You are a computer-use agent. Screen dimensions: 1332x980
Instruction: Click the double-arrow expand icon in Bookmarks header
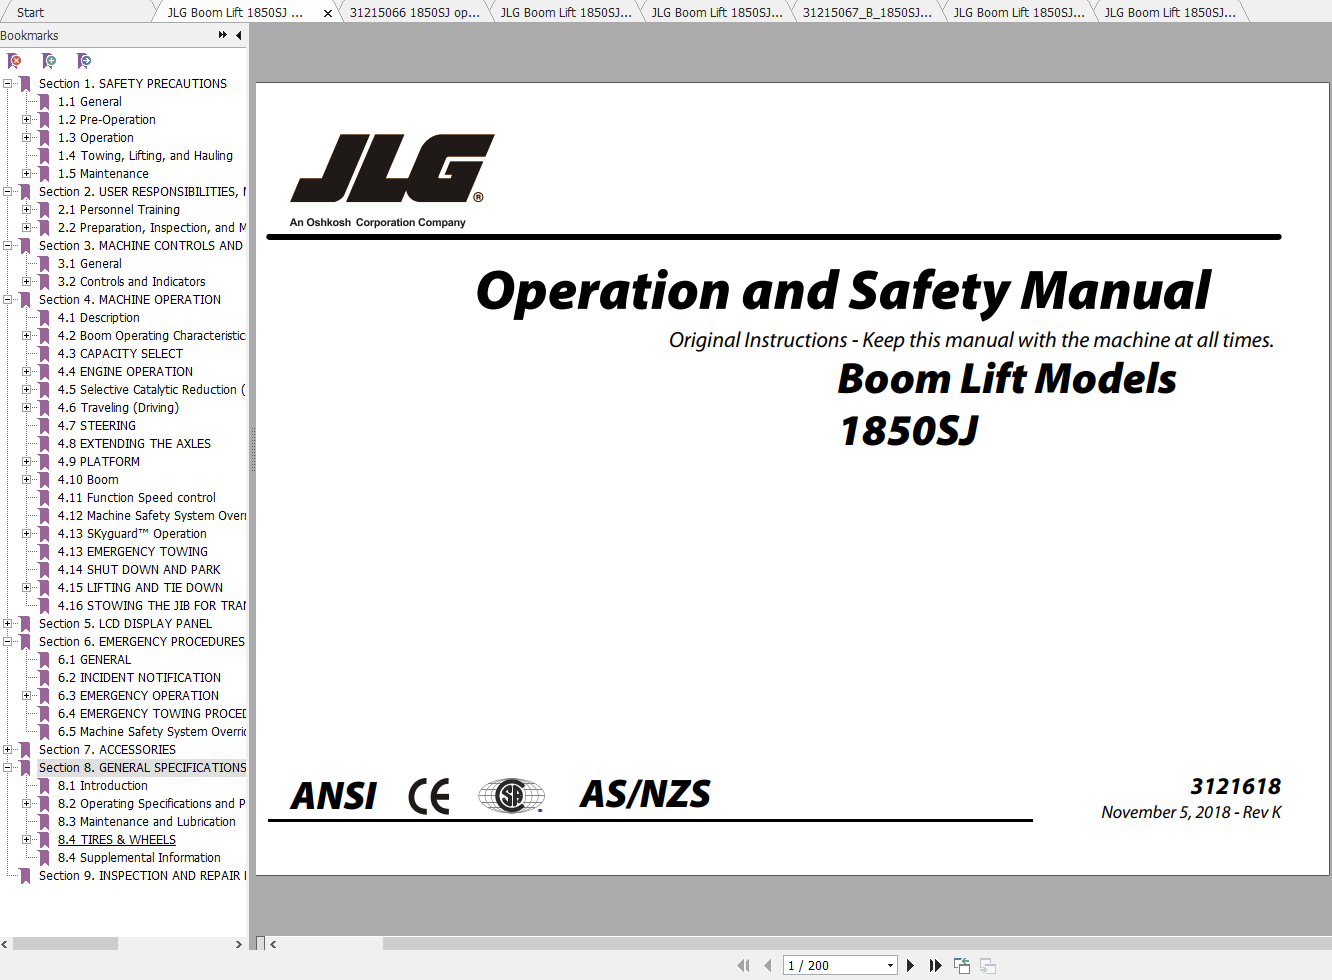click(222, 35)
